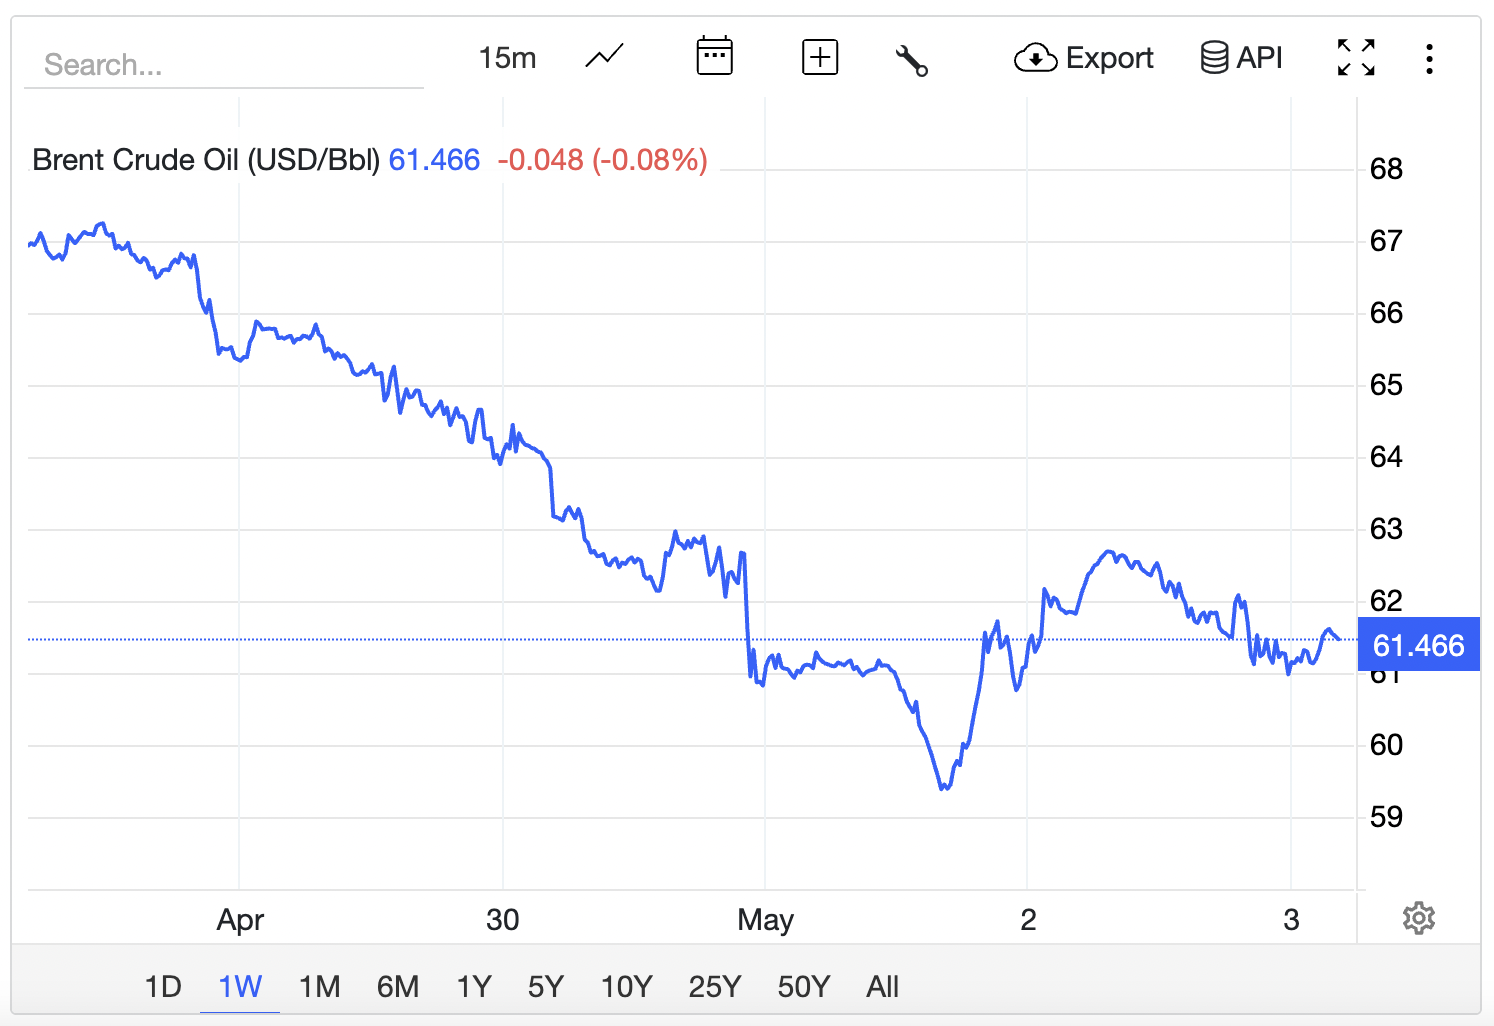Select the 1Y time range
The image size is (1494, 1026).
[x=474, y=987]
